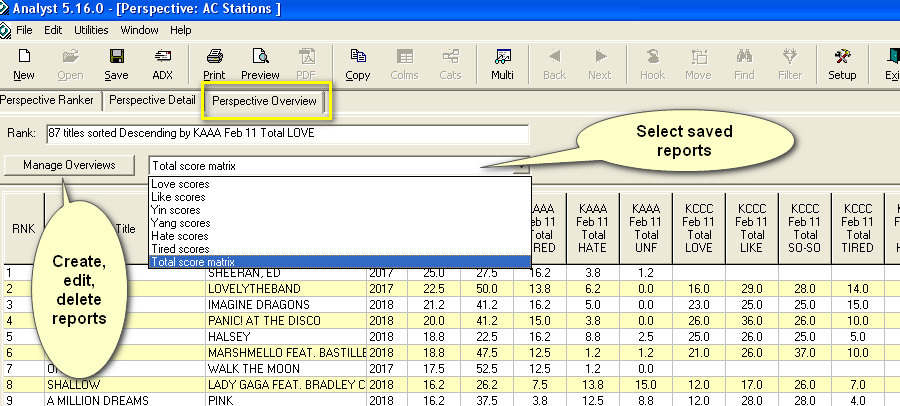Collapse the Total score matrix combo box
The image size is (900, 406).
tap(521, 167)
